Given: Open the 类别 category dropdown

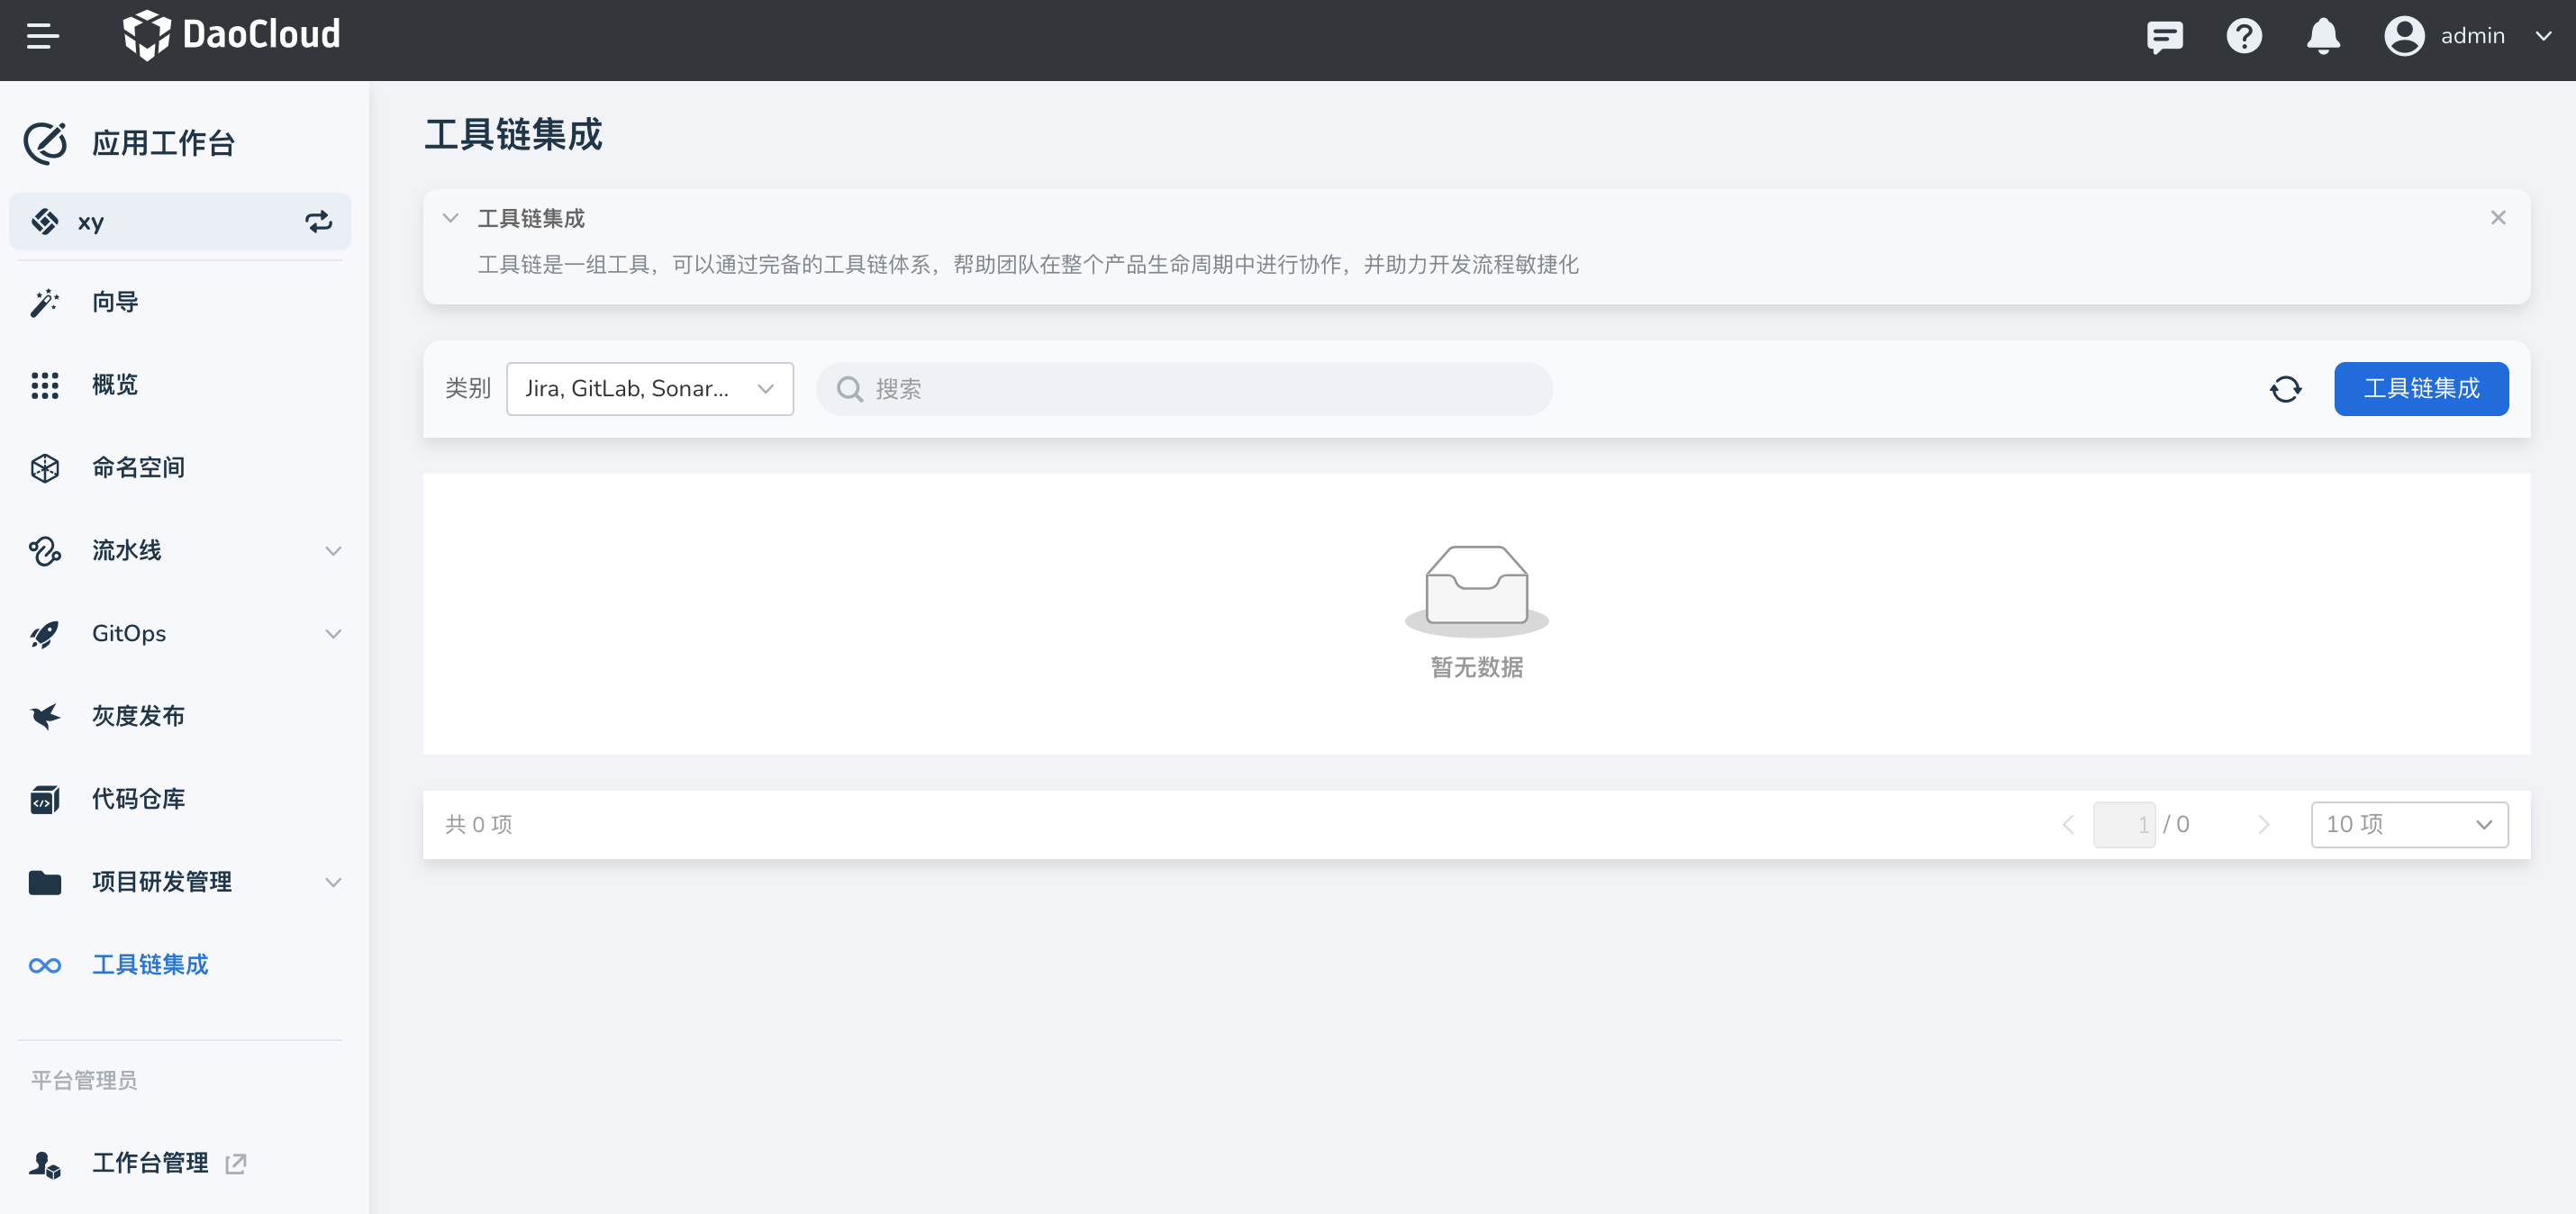Looking at the screenshot, I should (x=649, y=389).
